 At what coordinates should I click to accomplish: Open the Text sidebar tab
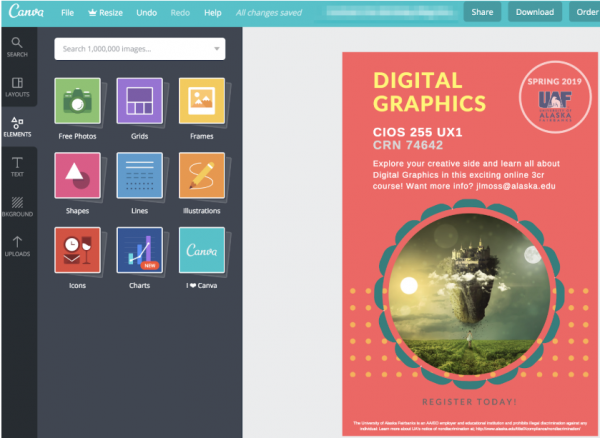point(18,166)
